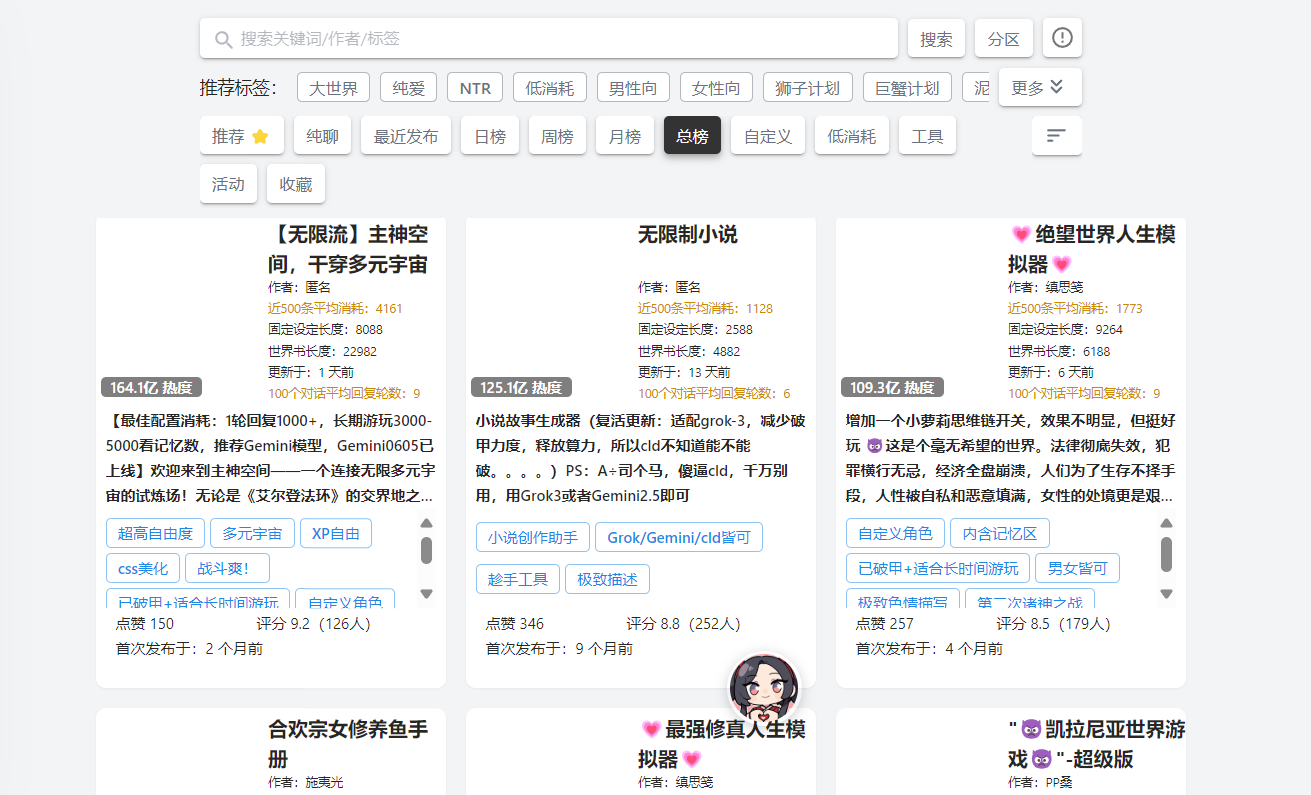The height and width of the screenshot is (795, 1311).
Task: Expand the 更多 tags list
Action: click(x=1039, y=87)
